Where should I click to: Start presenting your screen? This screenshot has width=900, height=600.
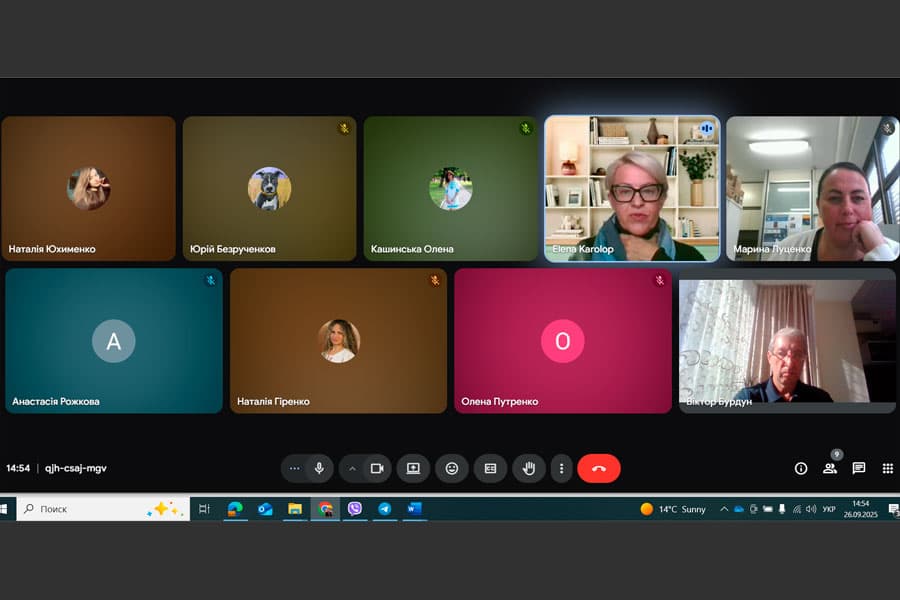tap(413, 469)
